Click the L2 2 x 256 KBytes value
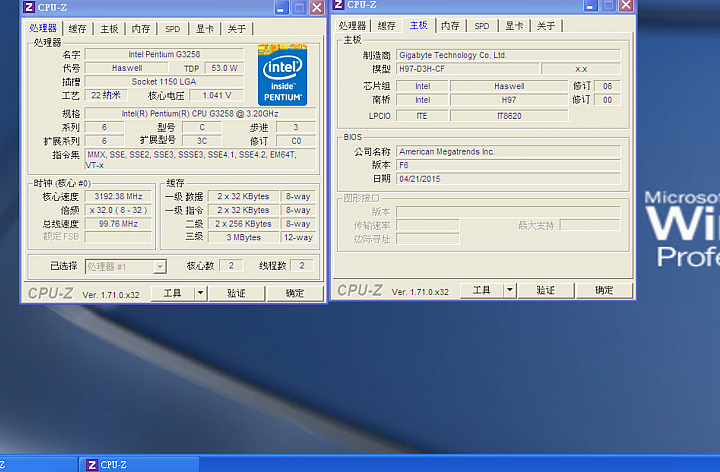This screenshot has width=720, height=472. (243, 224)
